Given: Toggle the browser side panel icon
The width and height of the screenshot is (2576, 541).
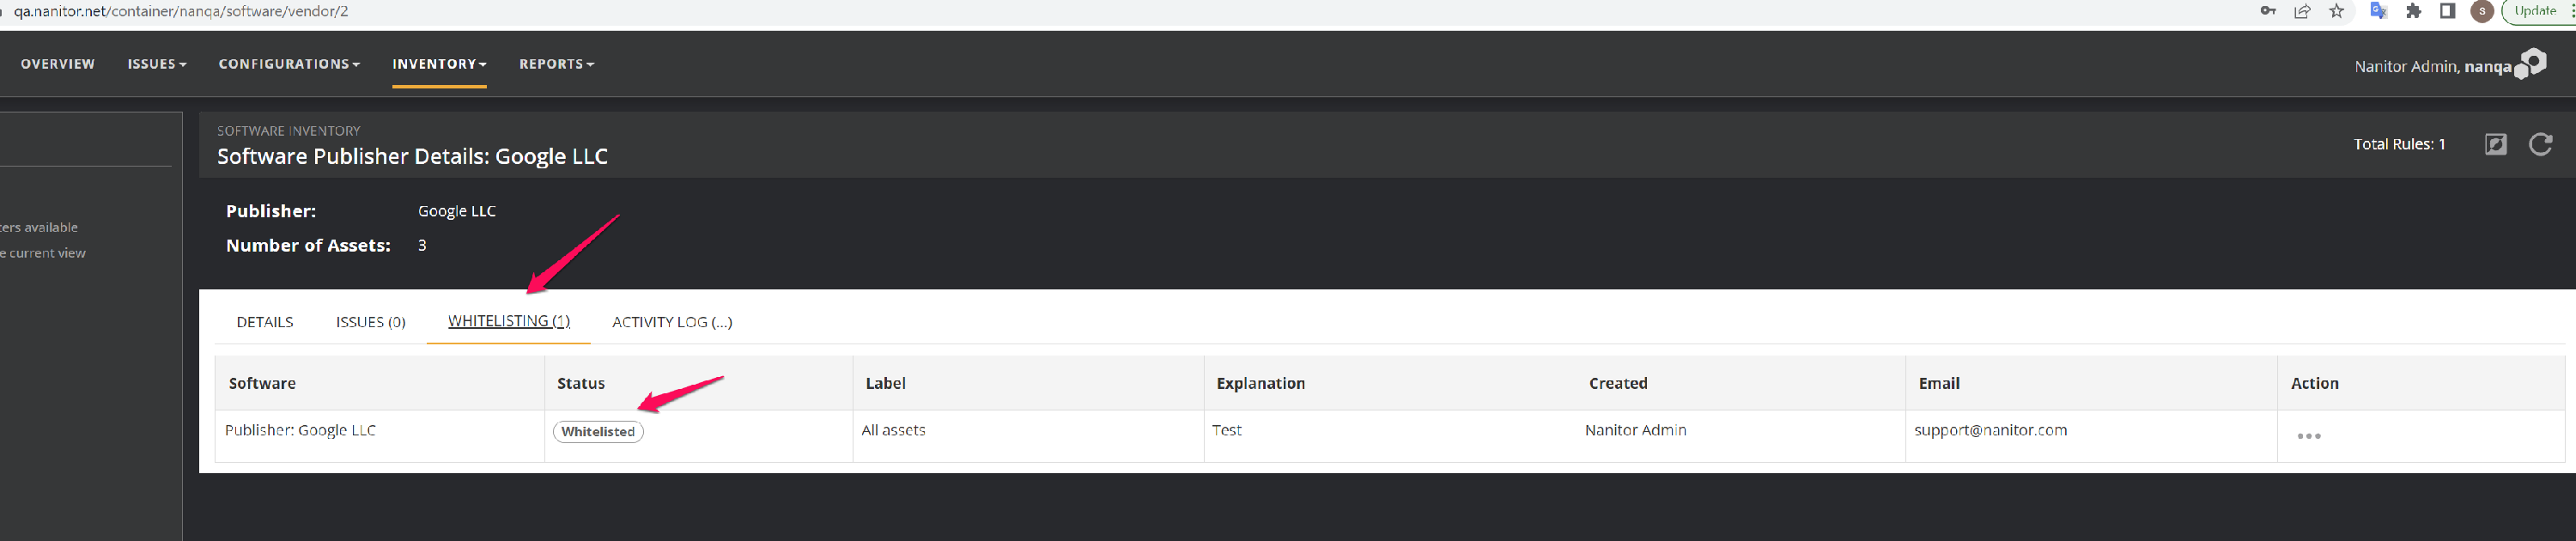Looking at the screenshot, I should click(x=2447, y=11).
